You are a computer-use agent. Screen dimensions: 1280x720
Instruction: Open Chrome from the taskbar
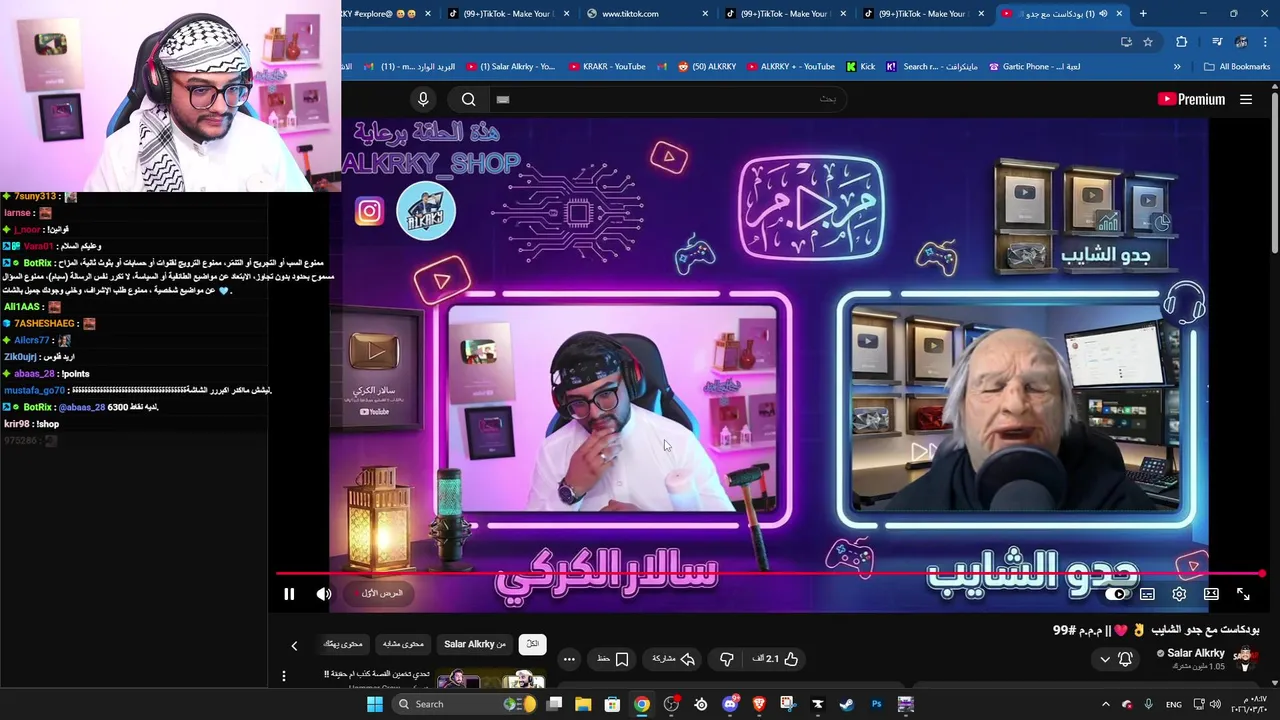pos(642,704)
